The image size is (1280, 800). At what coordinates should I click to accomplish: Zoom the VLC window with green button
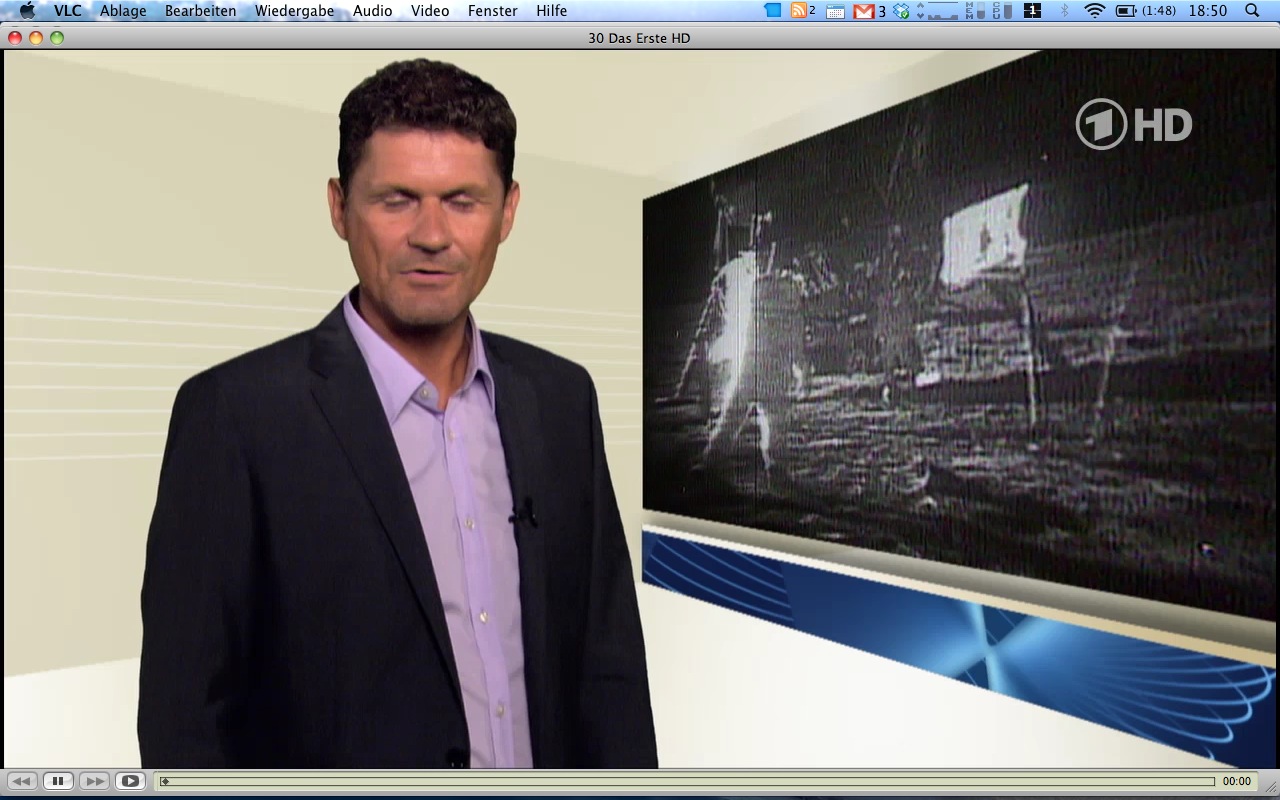[x=57, y=38]
